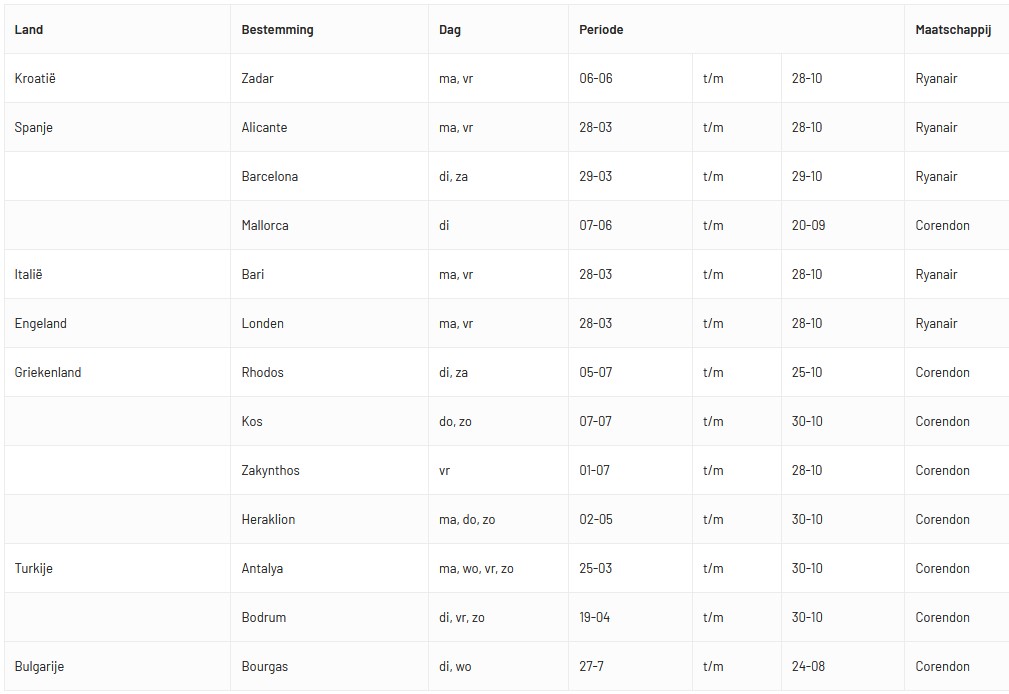The height and width of the screenshot is (694, 1009).
Task: Click the Londen destination cell
Action: pyautogui.click(x=329, y=323)
